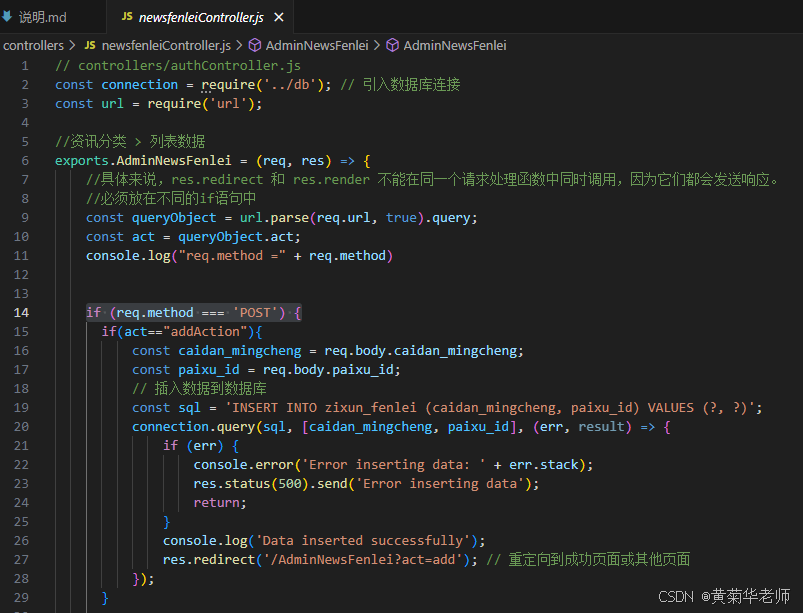This screenshot has width=803, height=613.
Task: Click 'res.redirect' on line 27
Action: click(209, 559)
